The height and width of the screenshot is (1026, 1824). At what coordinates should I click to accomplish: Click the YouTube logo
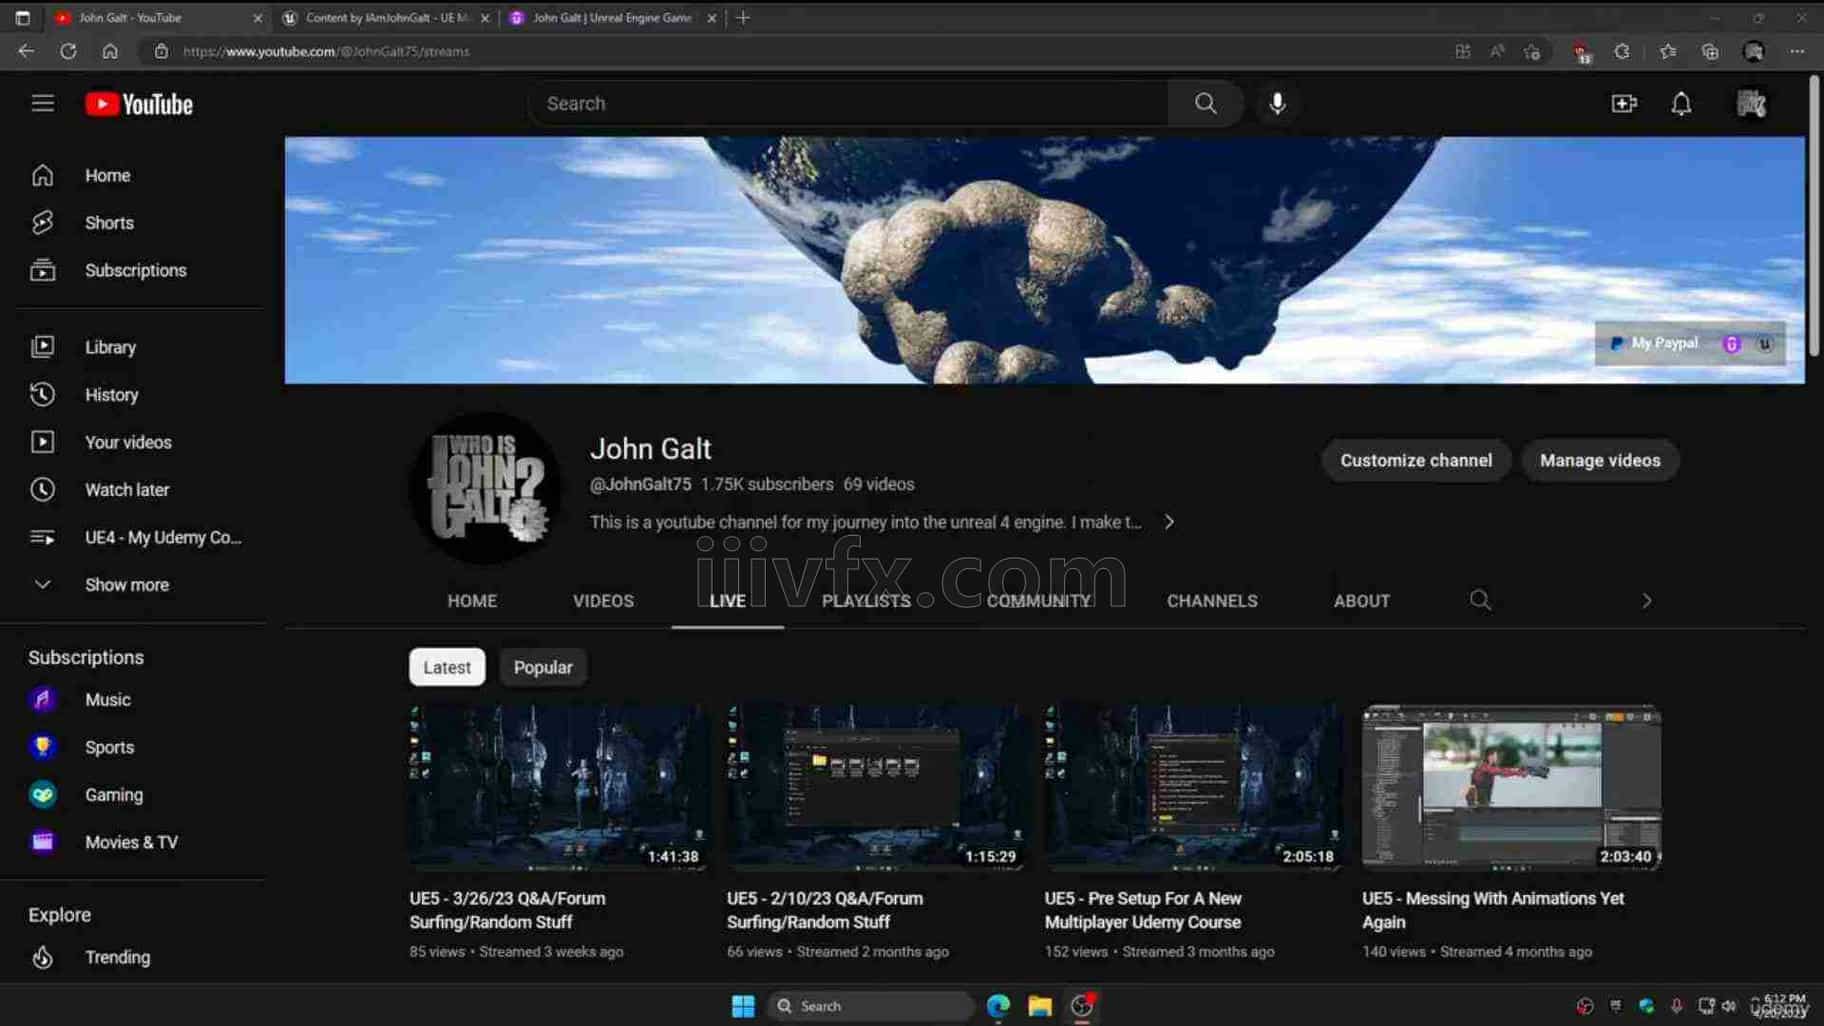(139, 104)
